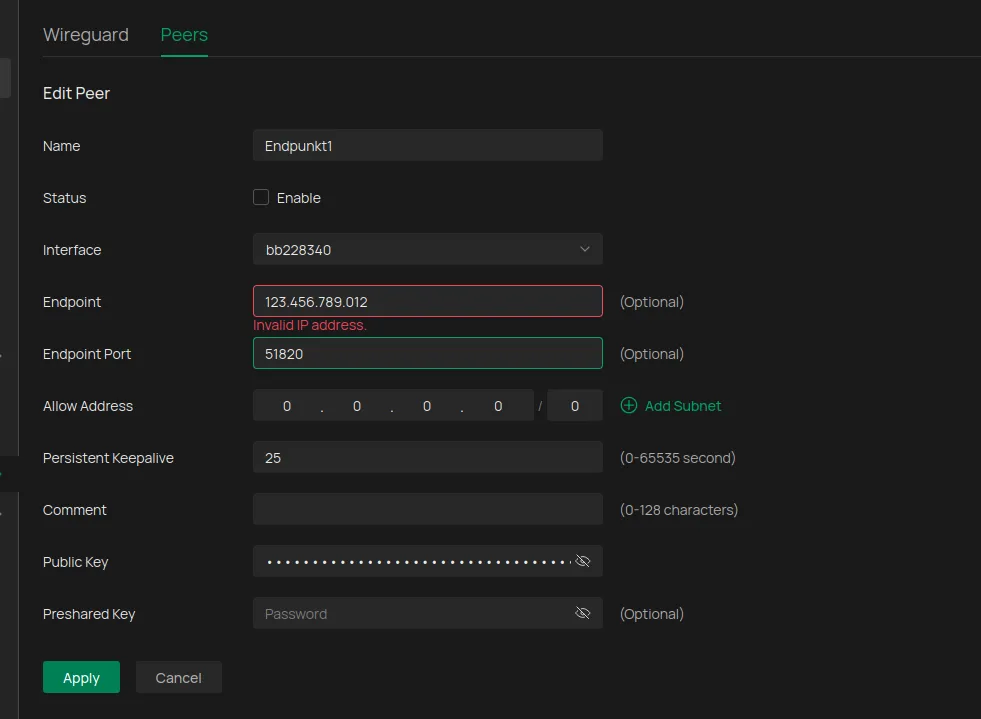Screen dimensions: 981x719
Task: Click the first Allow Address octet box
Action: (x=287, y=405)
